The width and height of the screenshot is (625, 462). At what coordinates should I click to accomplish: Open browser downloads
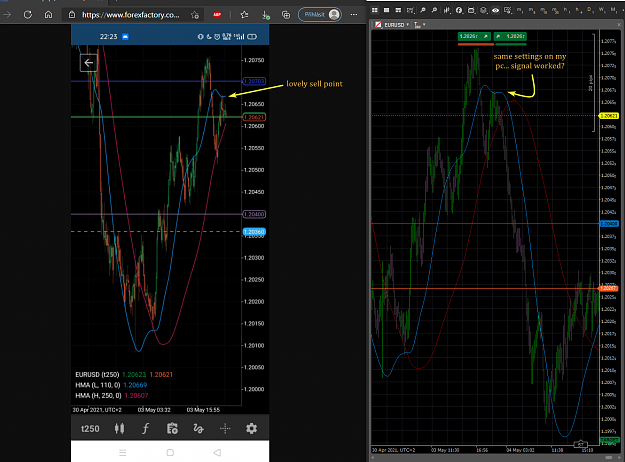[266, 15]
